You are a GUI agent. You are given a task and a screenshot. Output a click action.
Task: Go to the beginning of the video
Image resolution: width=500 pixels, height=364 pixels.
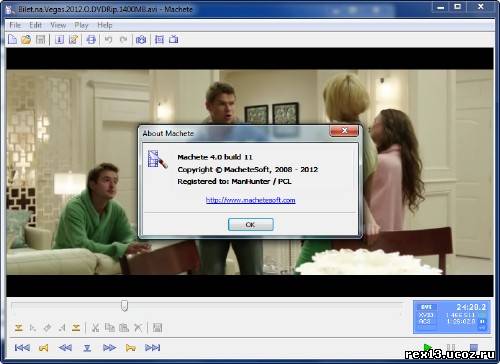pos(22,348)
